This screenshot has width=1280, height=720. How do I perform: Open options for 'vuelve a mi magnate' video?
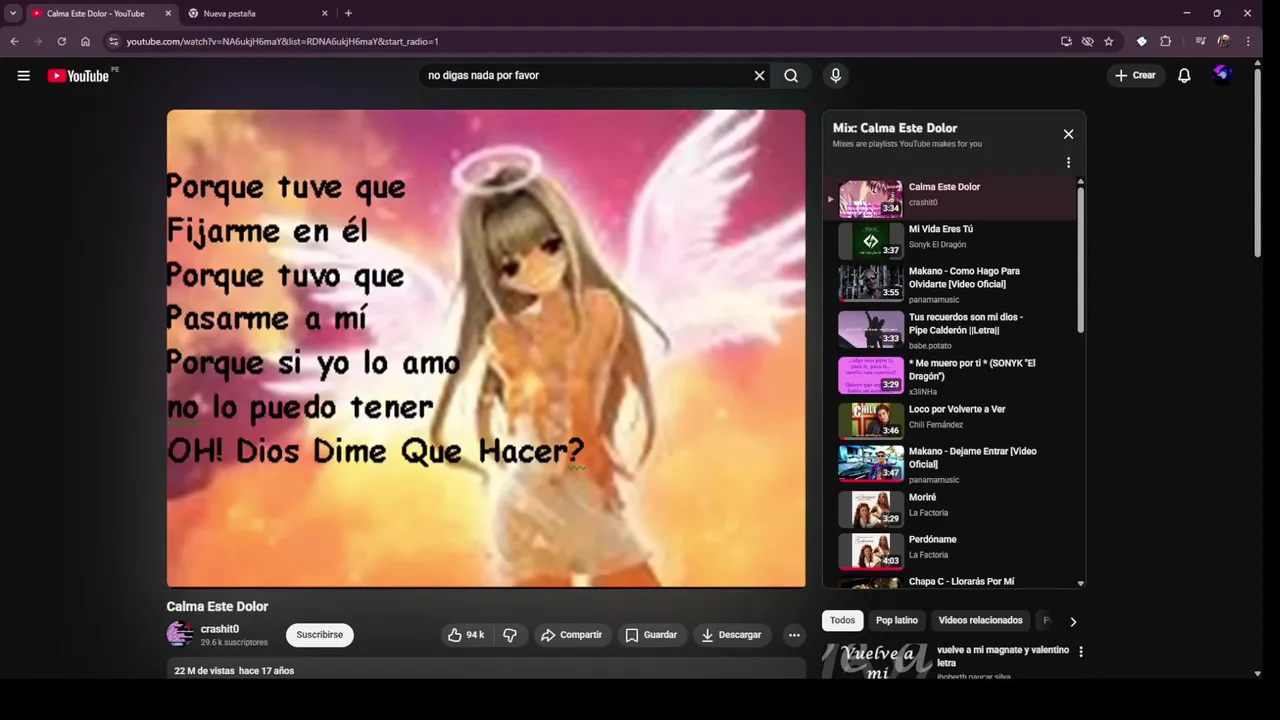pos(1080,651)
